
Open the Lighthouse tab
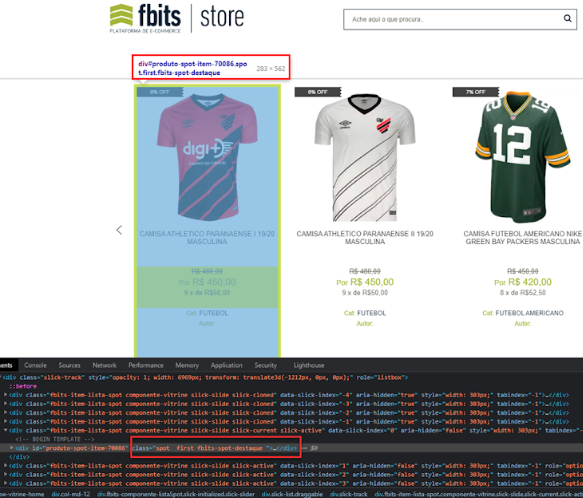[309, 365]
